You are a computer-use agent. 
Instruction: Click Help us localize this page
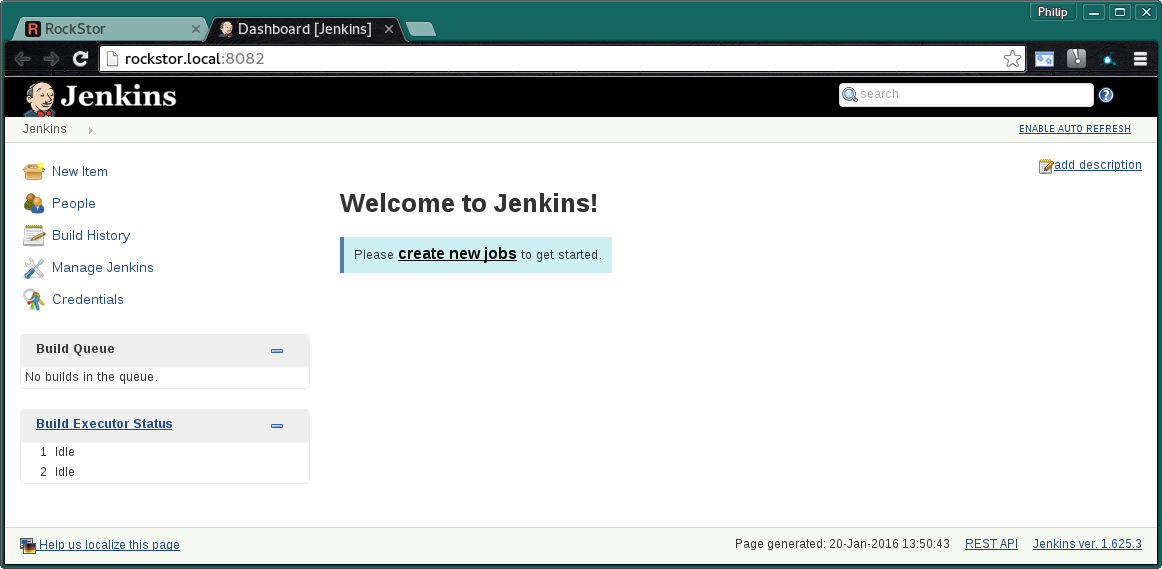pyautogui.click(x=109, y=545)
